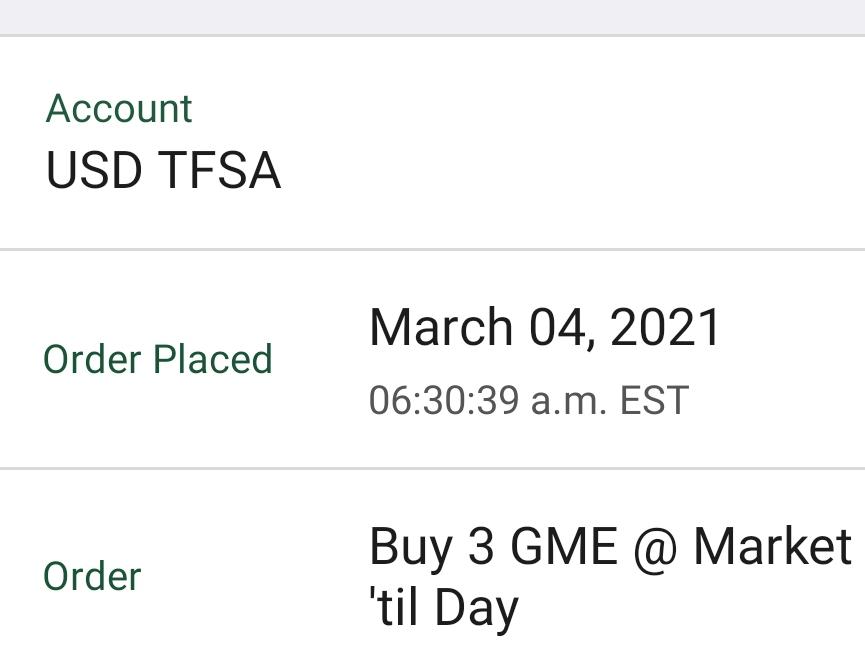Select the Buy 3 GME @ Market line

(x=610, y=546)
